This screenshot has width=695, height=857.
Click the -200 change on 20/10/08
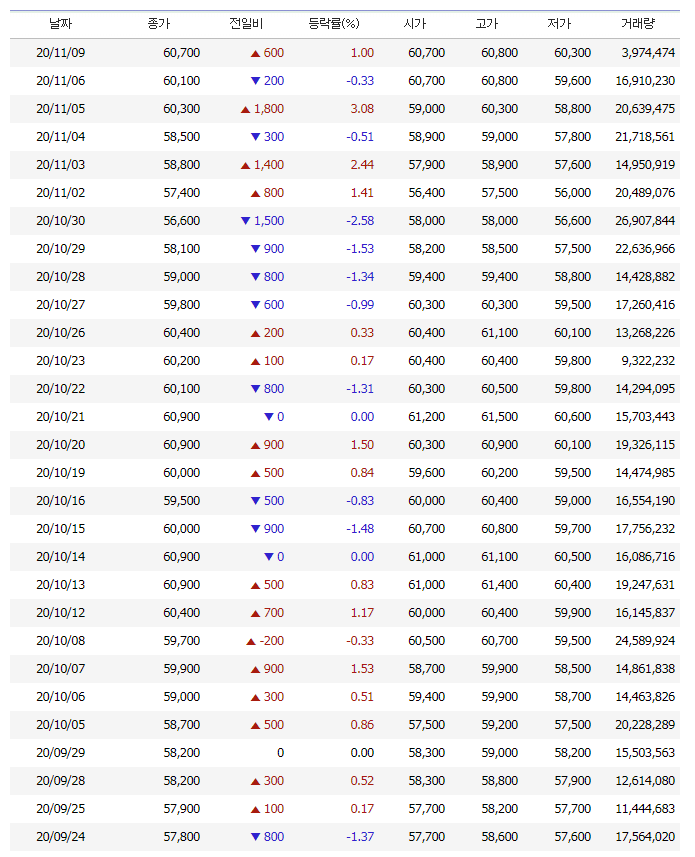coord(265,641)
